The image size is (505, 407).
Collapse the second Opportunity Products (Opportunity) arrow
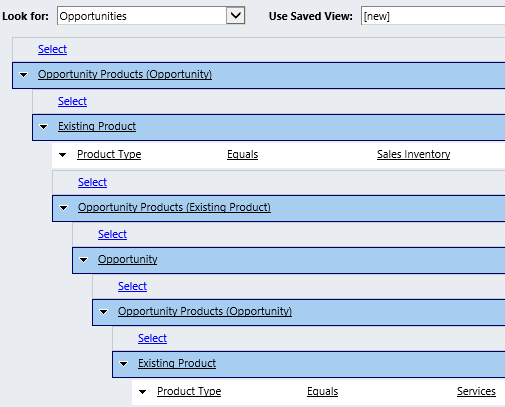click(104, 312)
